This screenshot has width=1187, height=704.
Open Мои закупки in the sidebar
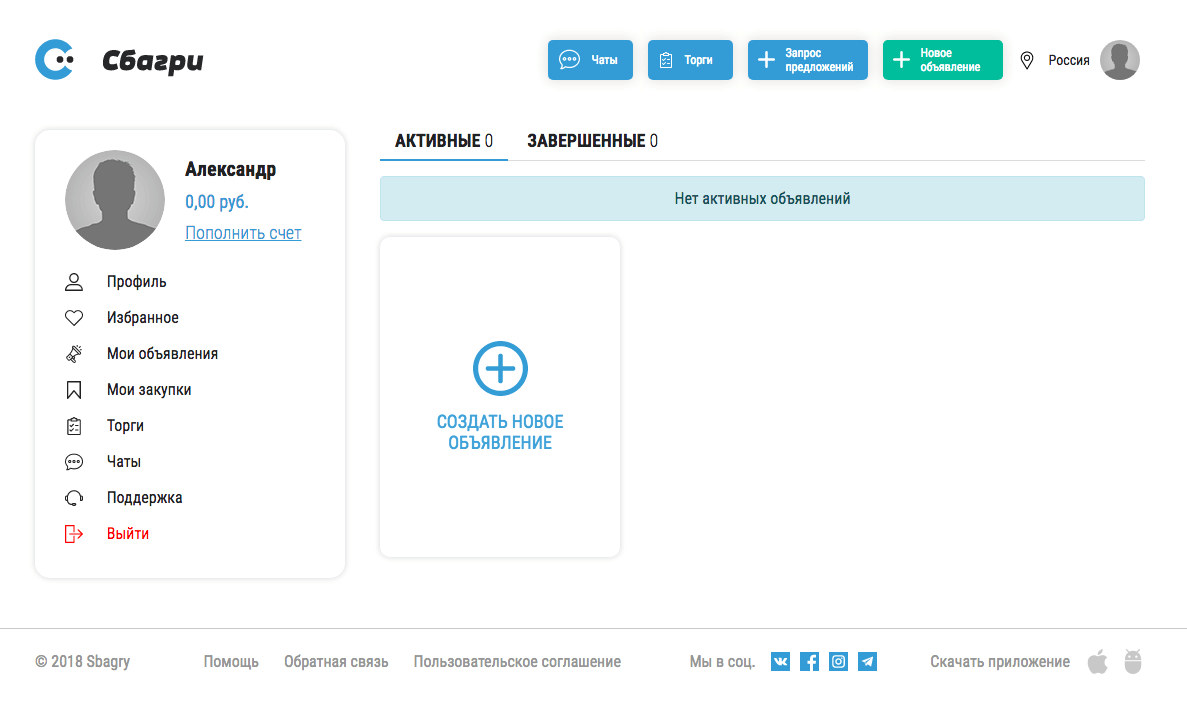[x=149, y=390]
